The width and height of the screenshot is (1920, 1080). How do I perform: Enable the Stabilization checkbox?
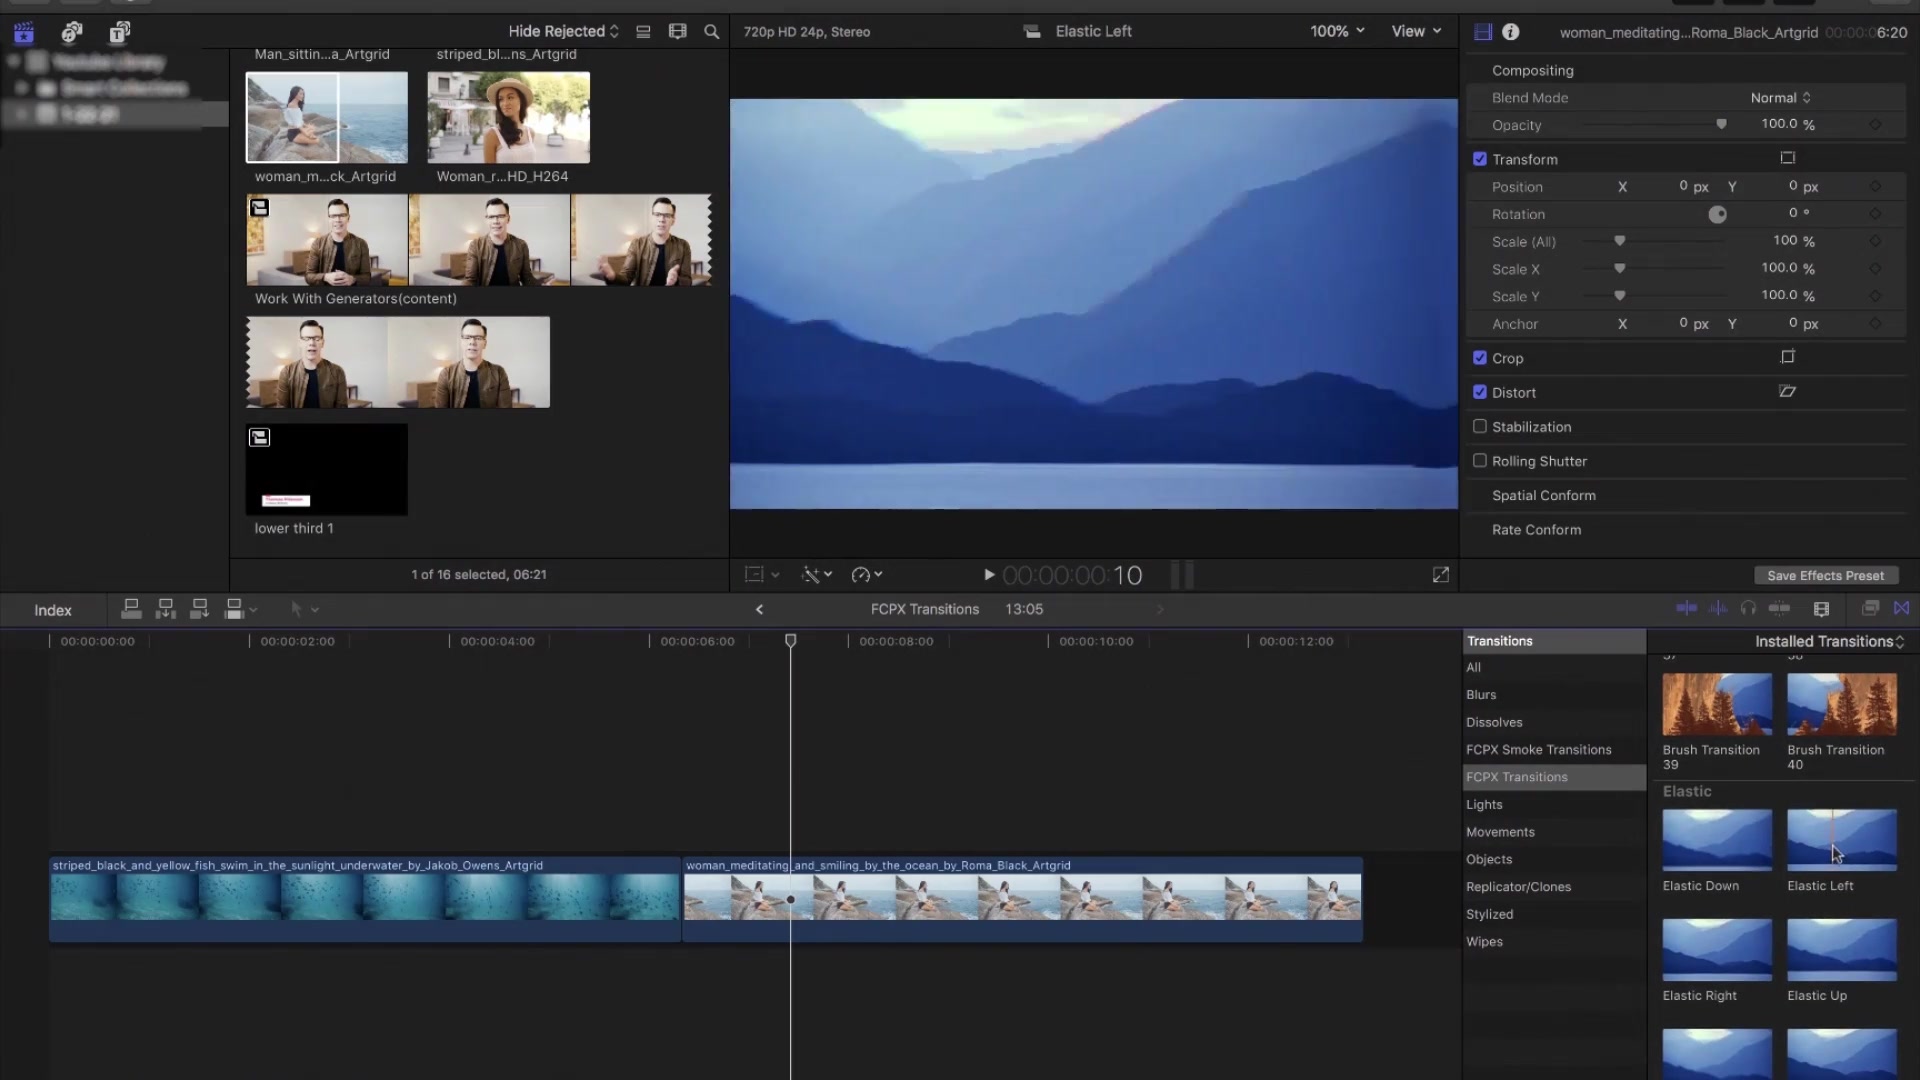[1478, 426]
